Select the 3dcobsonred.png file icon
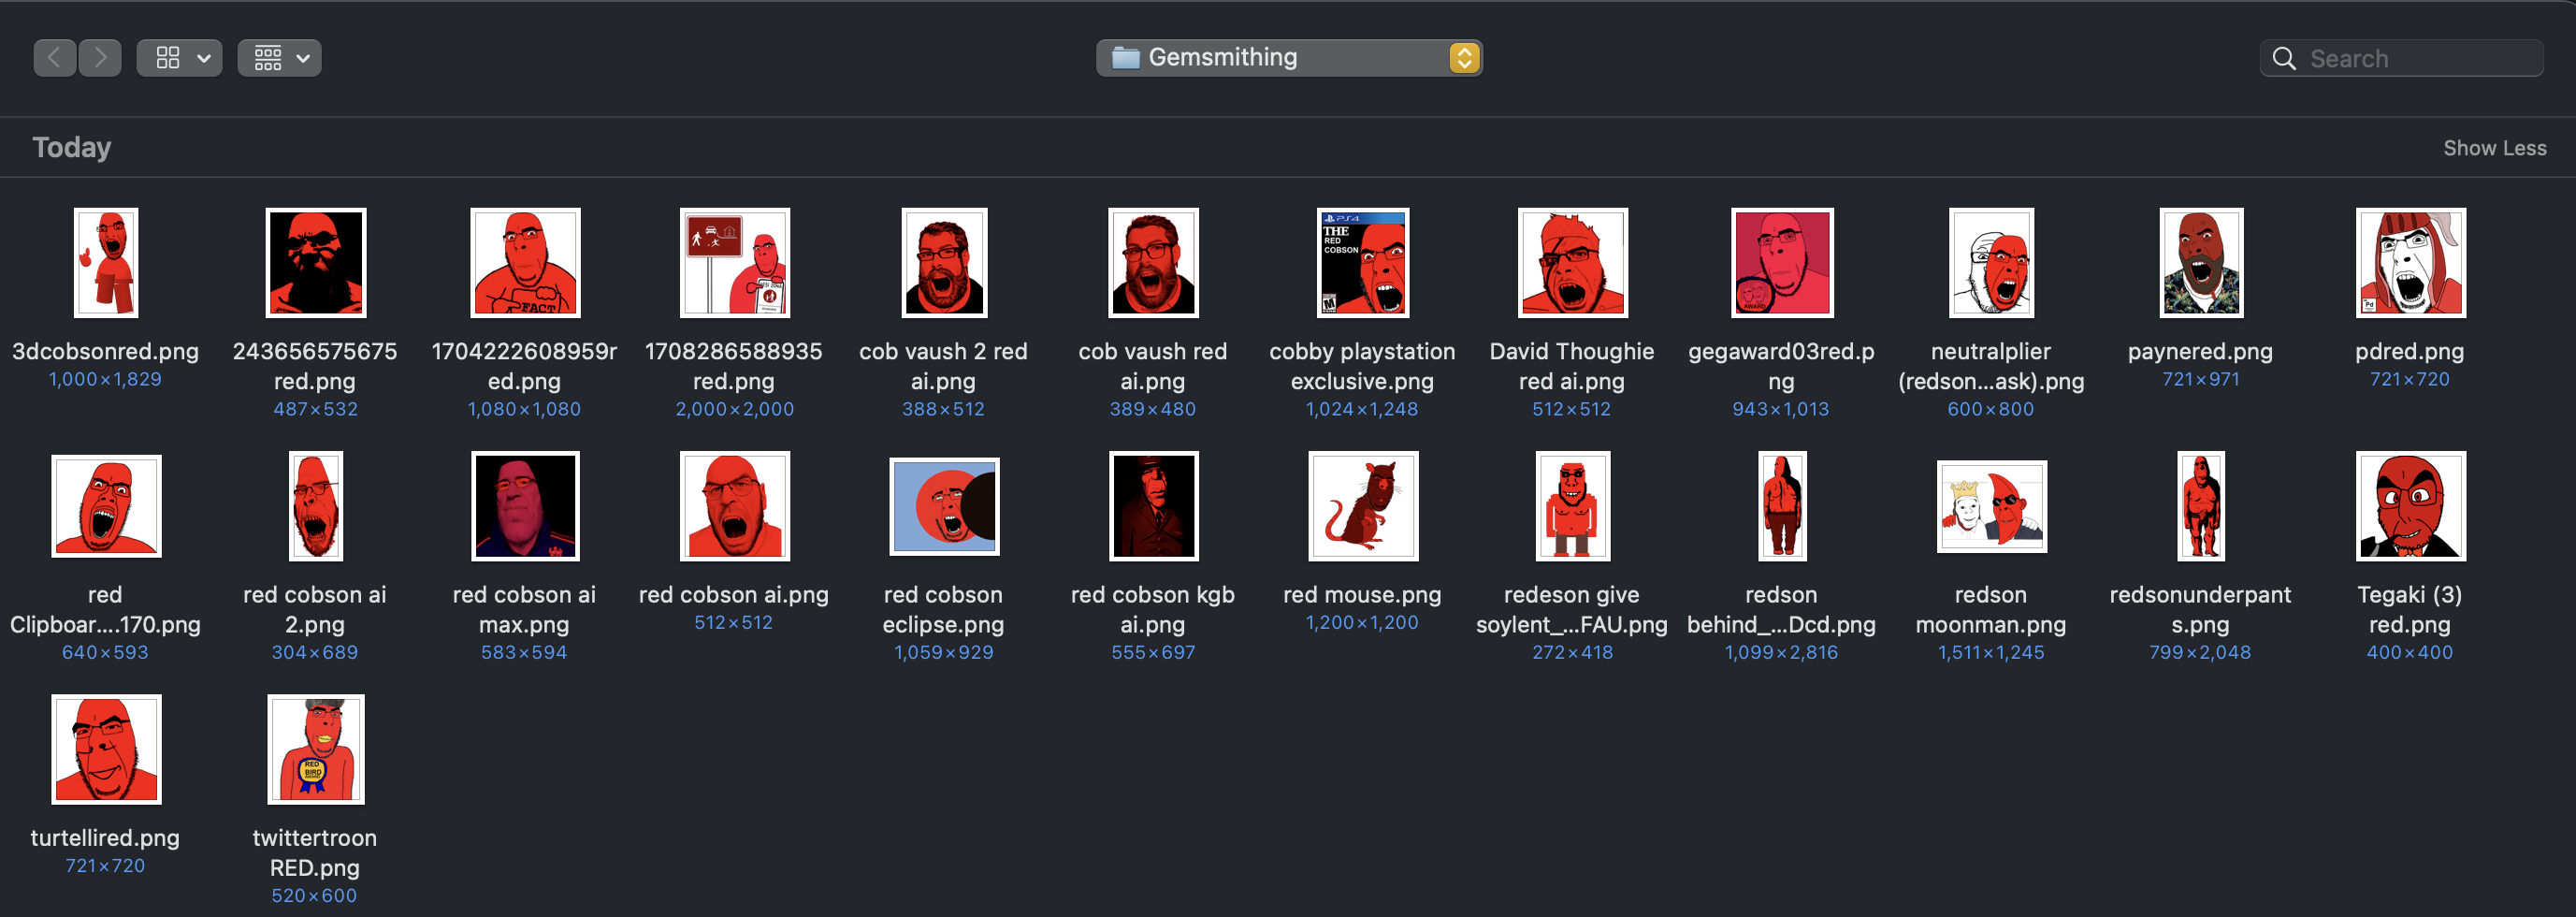The image size is (2576, 917). pyautogui.click(x=106, y=263)
